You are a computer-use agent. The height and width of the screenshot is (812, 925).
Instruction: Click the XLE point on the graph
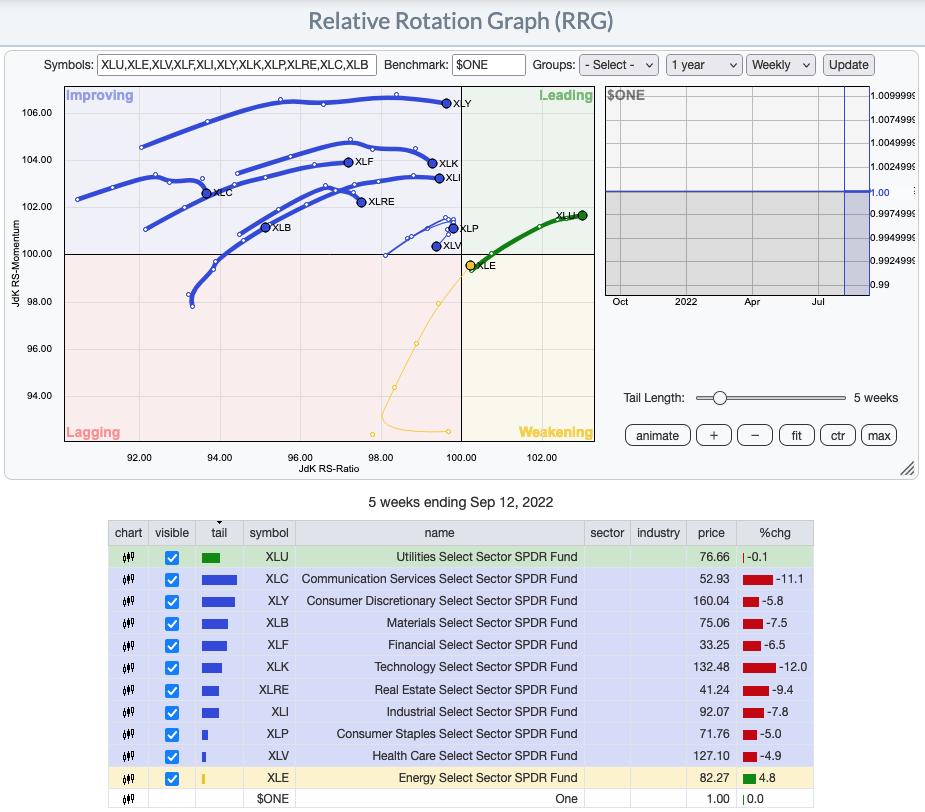(470, 266)
